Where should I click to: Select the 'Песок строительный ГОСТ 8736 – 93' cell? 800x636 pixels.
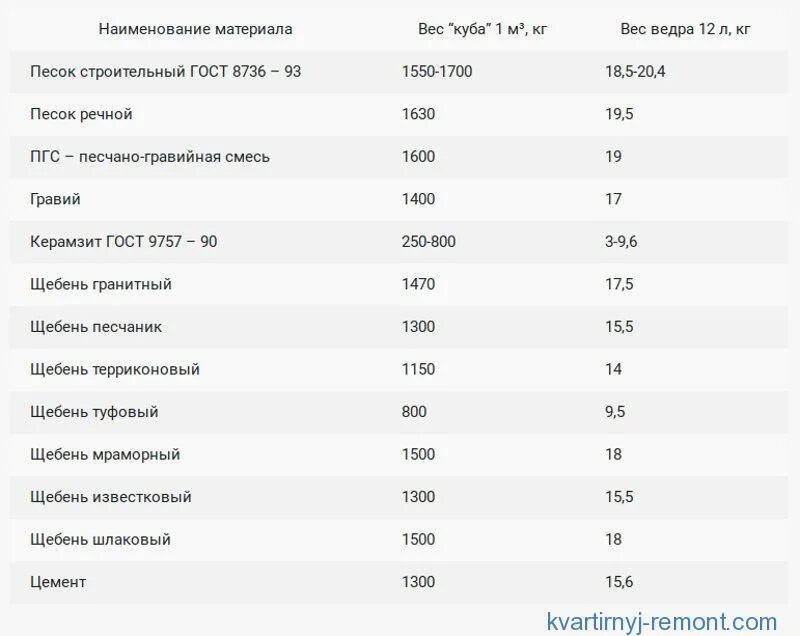pyautogui.click(x=165, y=71)
